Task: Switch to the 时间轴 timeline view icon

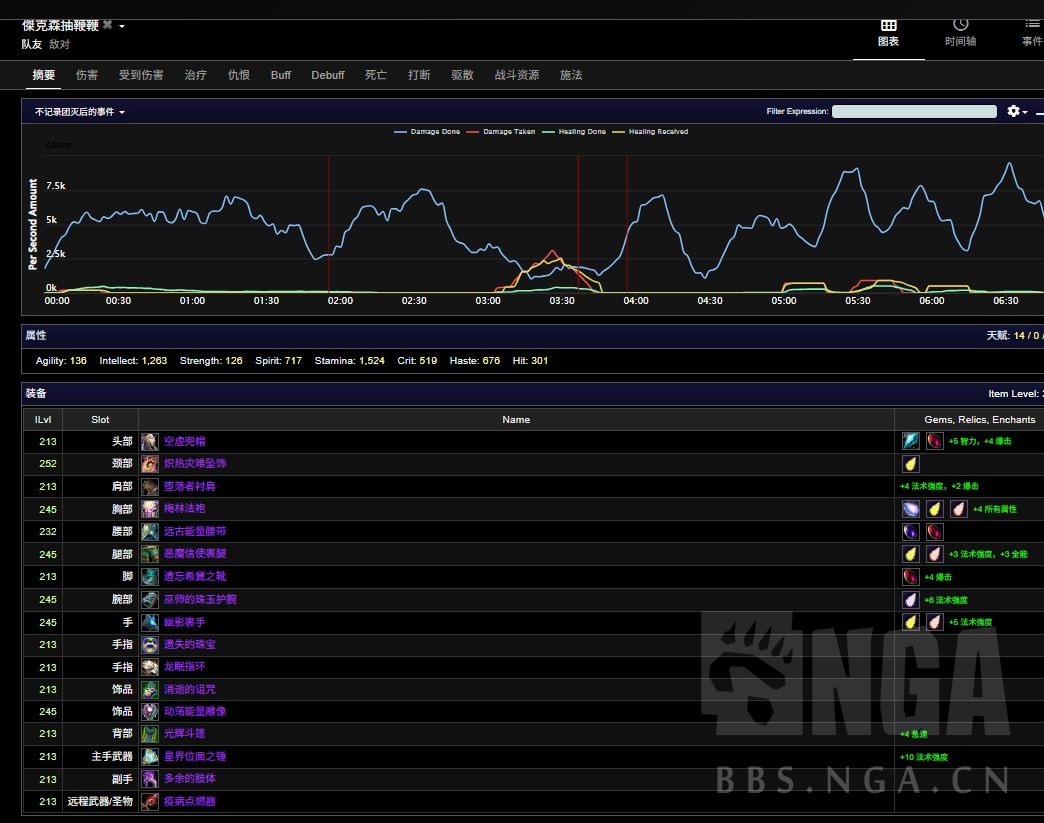Action: pyautogui.click(x=960, y=25)
